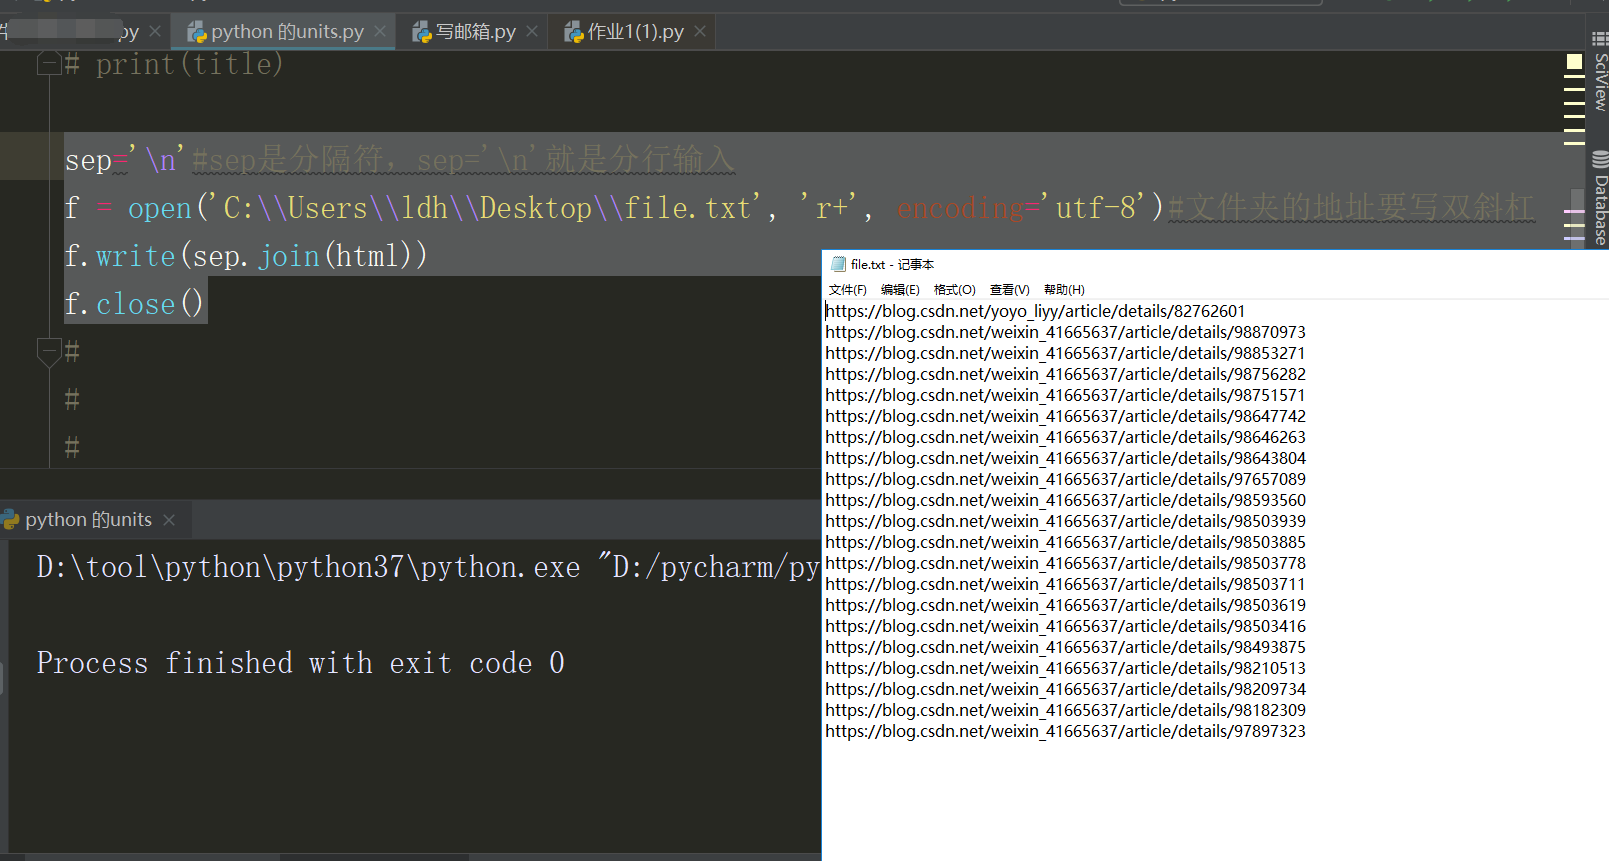Click the URL ending 98751571 in Notepad
1609x861 pixels.
[x=1065, y=396]
